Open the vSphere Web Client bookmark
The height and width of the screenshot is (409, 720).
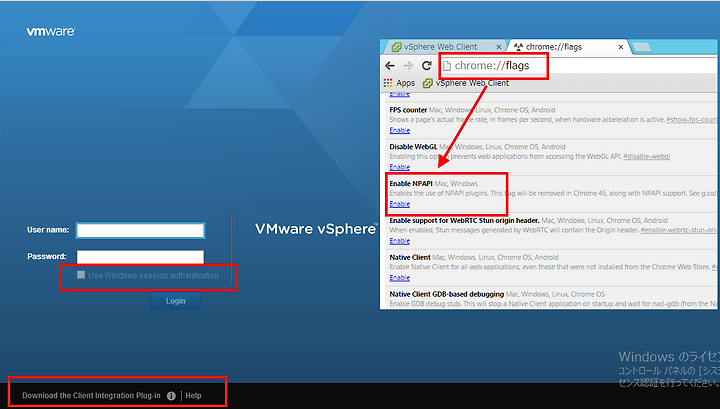(466, 83)
